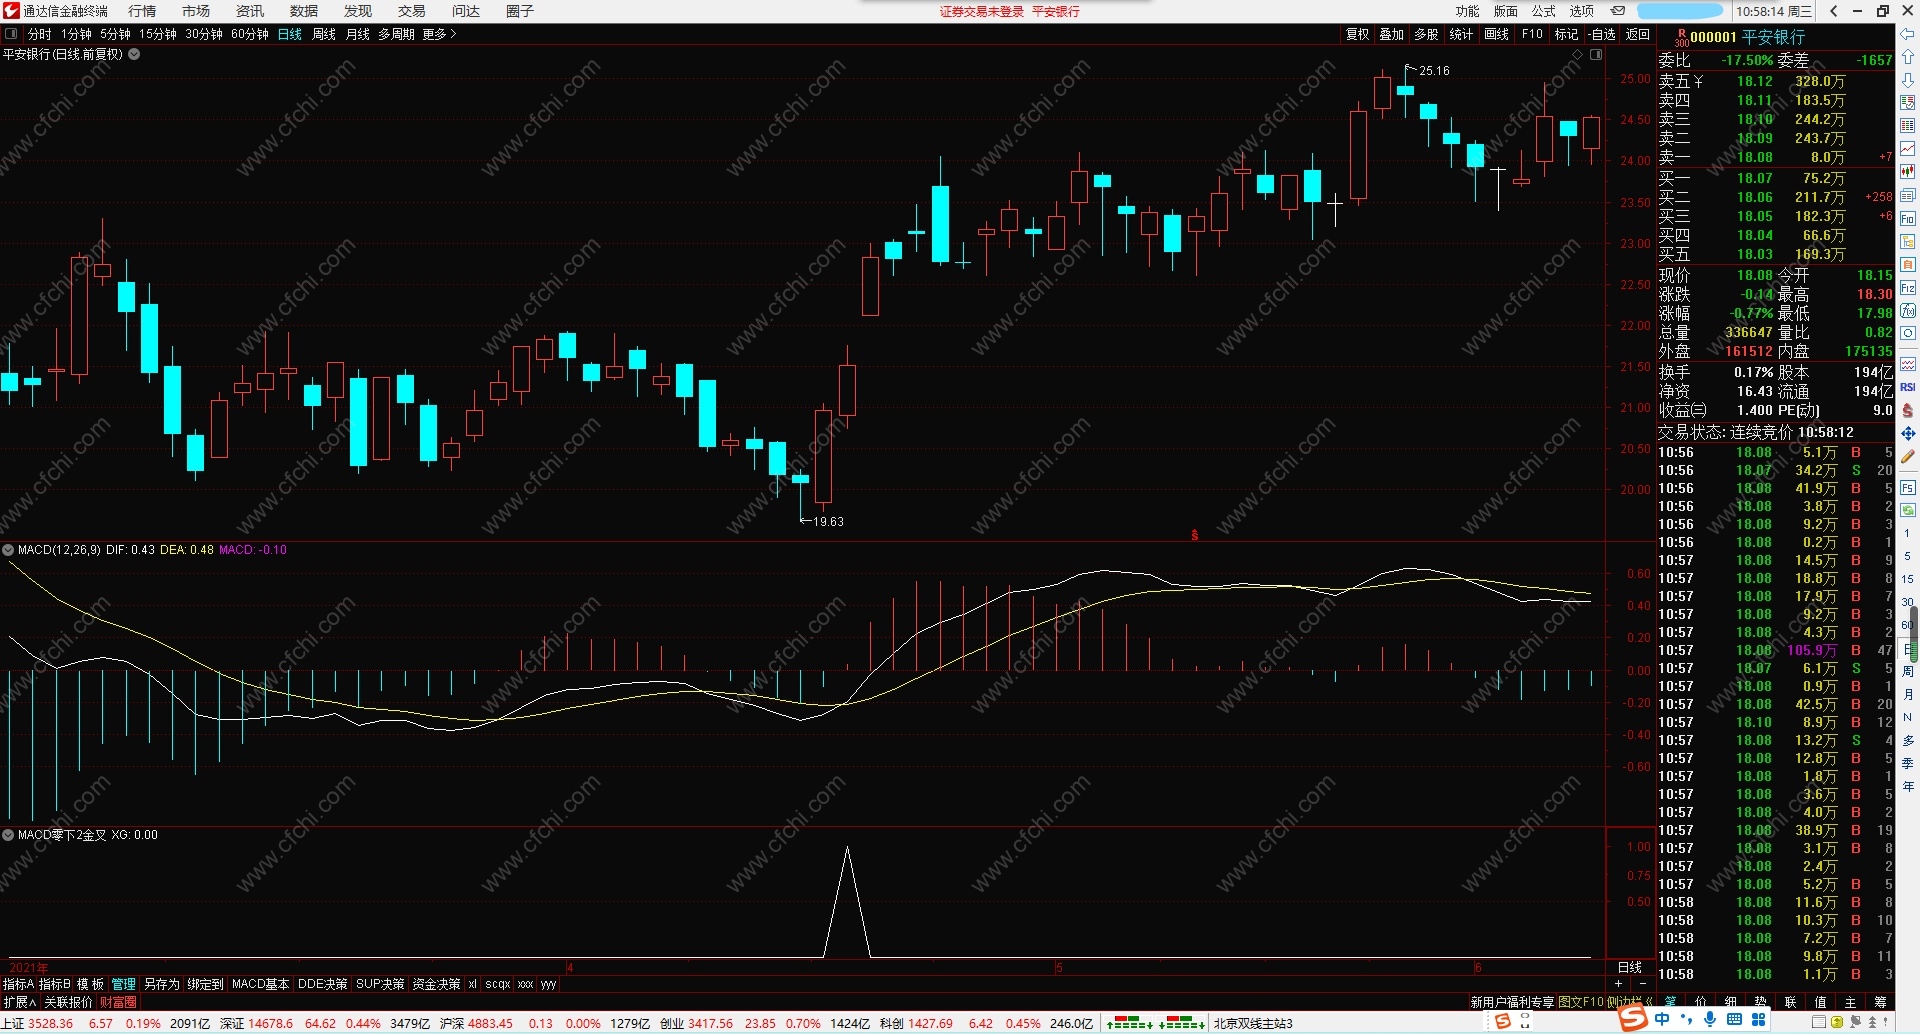The image size is (1920, 1034).
Task: Open the soft keyboard icon on IME bar
Action: tap(1734, 1020)
